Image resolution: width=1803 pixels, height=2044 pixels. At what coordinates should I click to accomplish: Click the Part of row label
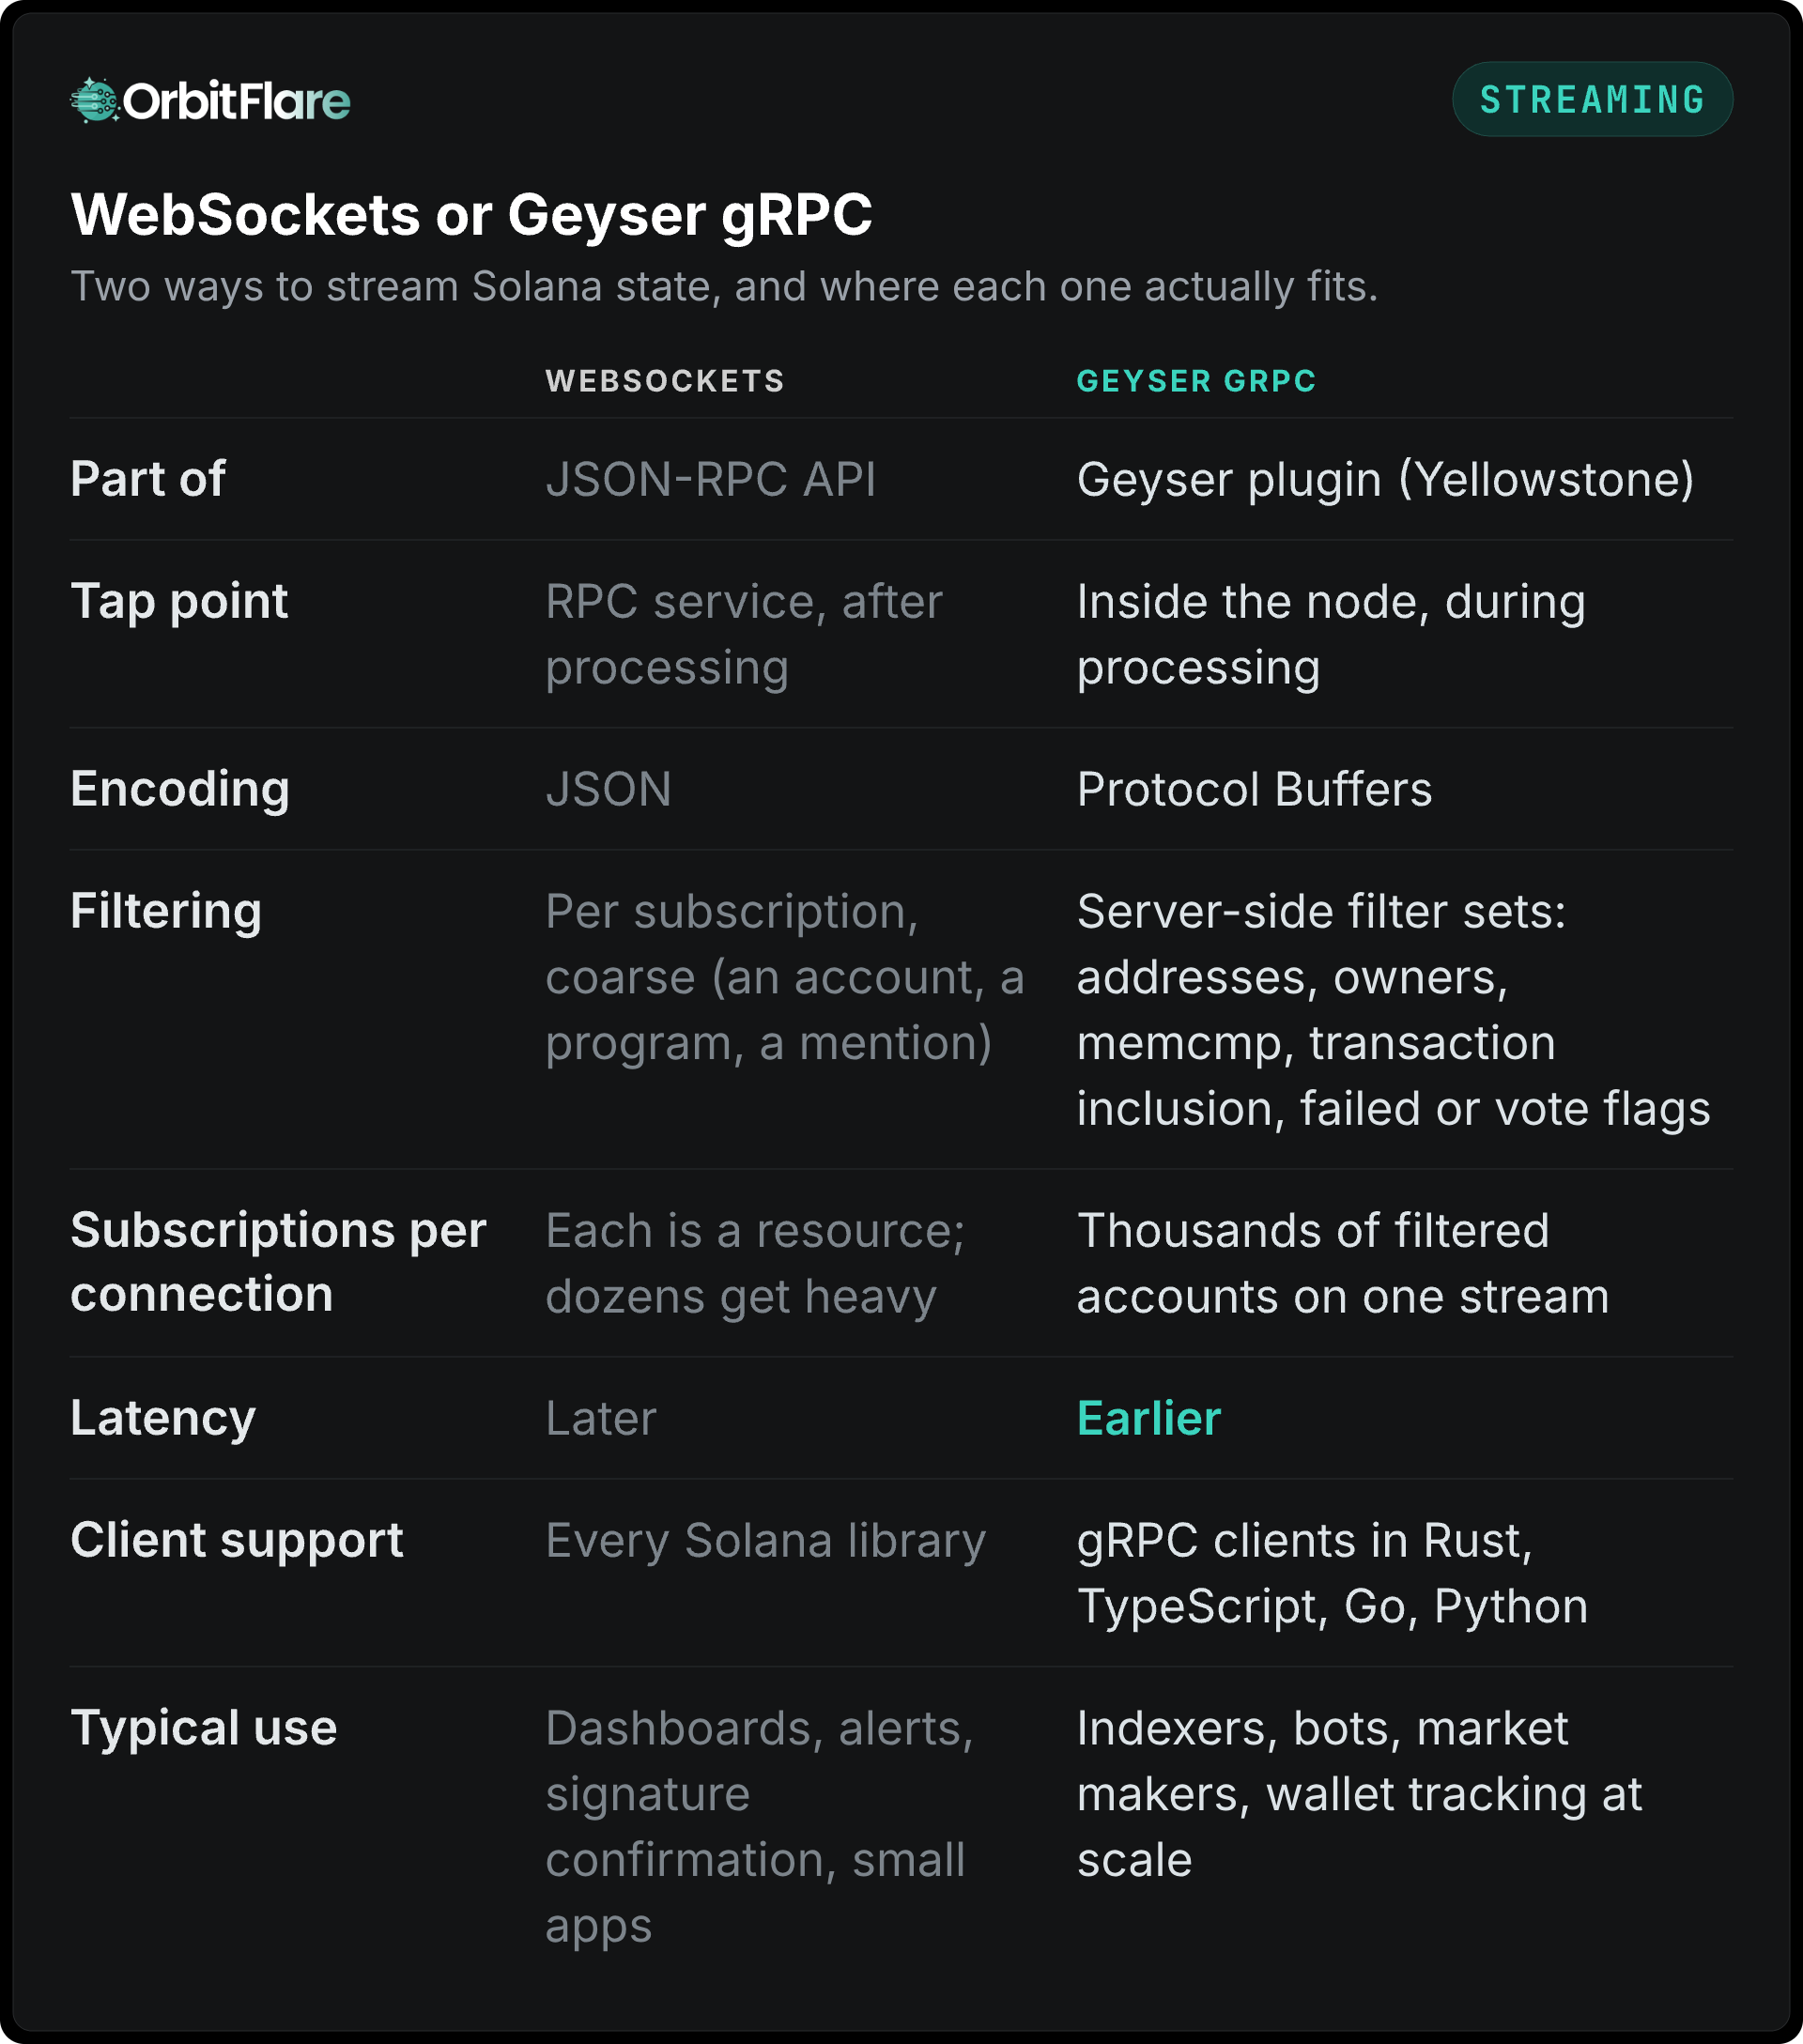click(x=148, y=478)
